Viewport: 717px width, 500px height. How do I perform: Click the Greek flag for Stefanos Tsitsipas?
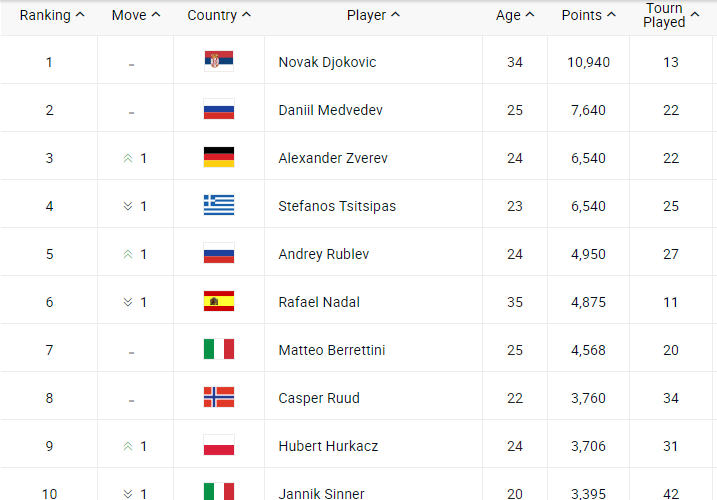pos(219,205)
